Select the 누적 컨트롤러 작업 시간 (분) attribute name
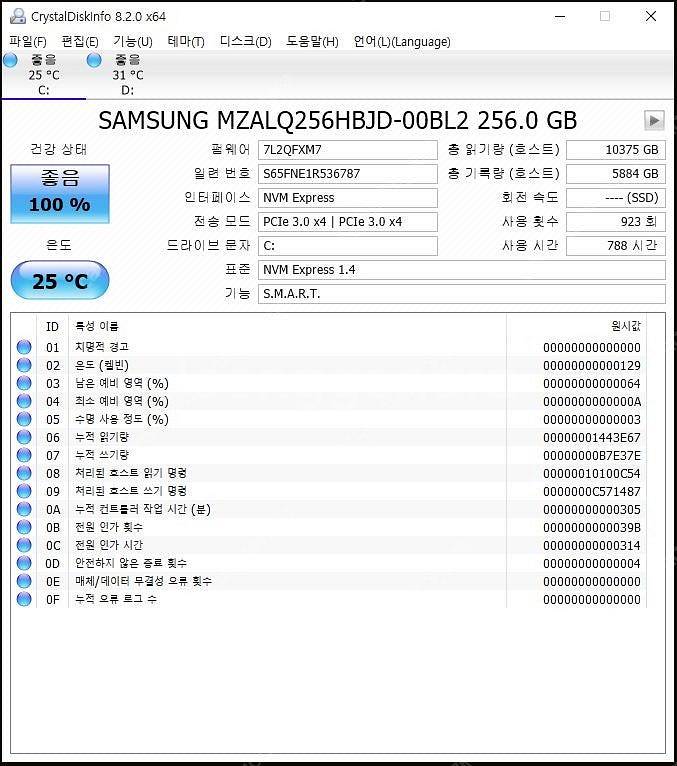 click(x=143, y=509)
